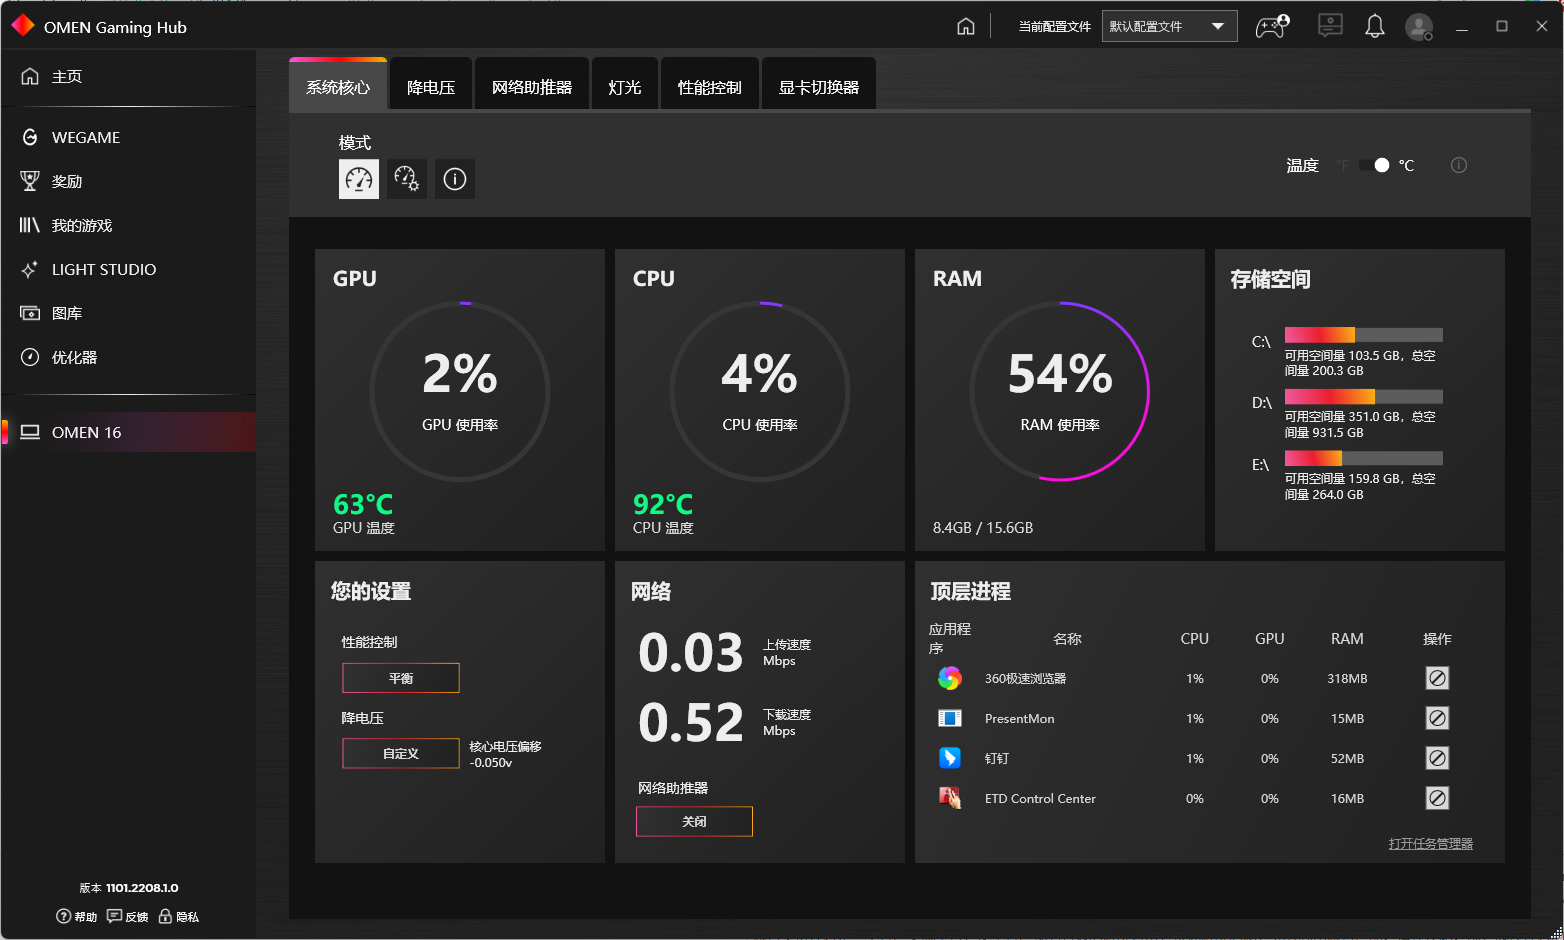Open 我的游戏 in the sidebar
The image size is (1564, 940).
(129, 225)
